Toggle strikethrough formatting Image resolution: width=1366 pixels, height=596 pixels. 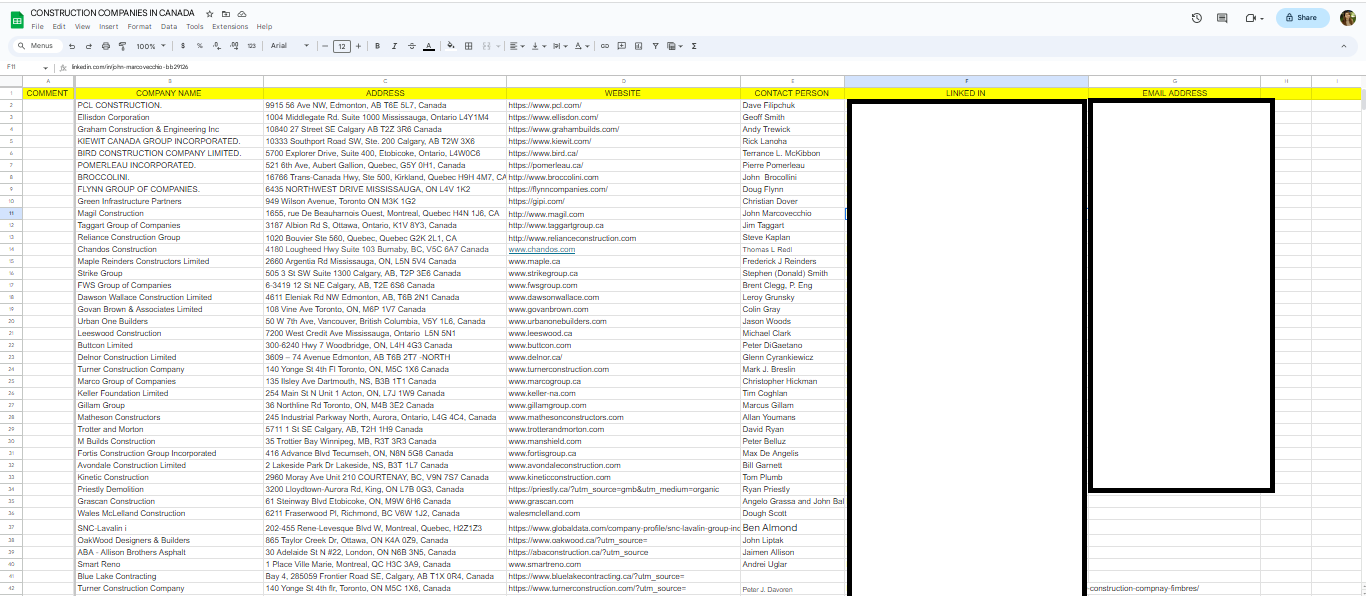click(x=411, y=46)
